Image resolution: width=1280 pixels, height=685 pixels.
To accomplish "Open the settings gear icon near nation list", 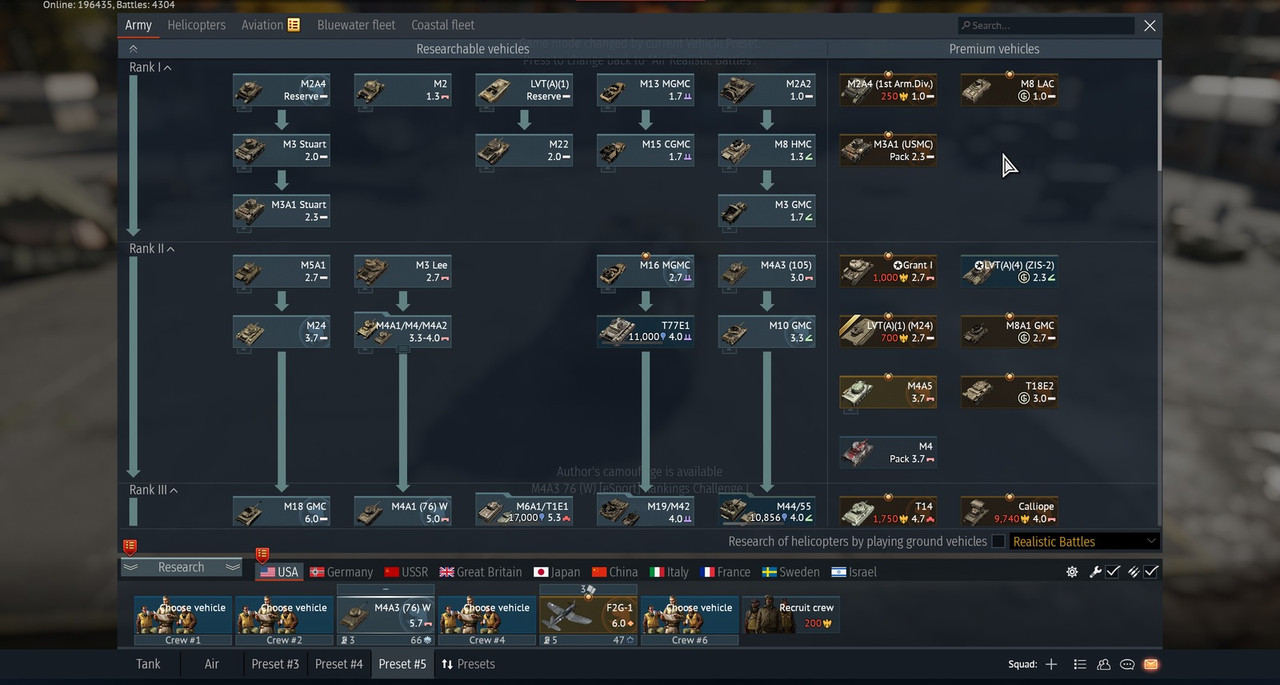I will click(1072, 572).
